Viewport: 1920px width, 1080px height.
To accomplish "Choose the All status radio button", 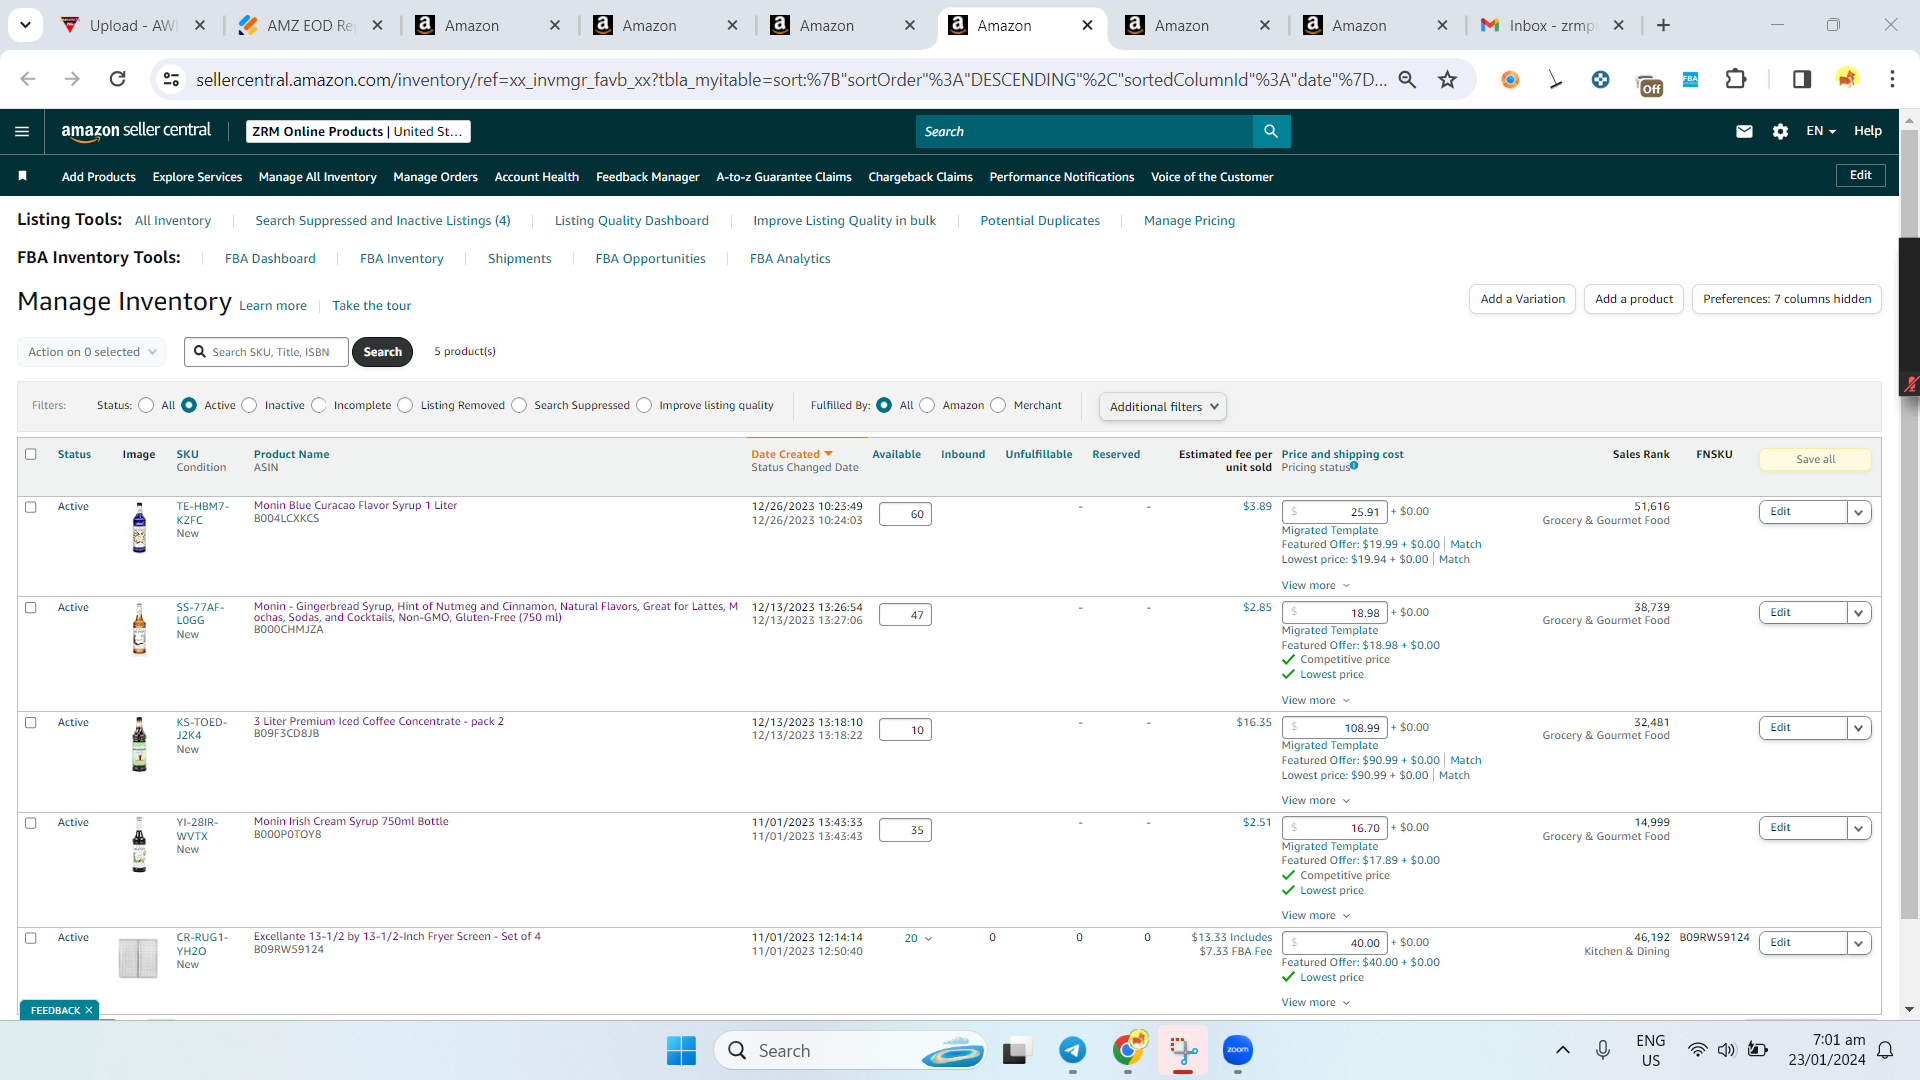I will click(146, 405).
